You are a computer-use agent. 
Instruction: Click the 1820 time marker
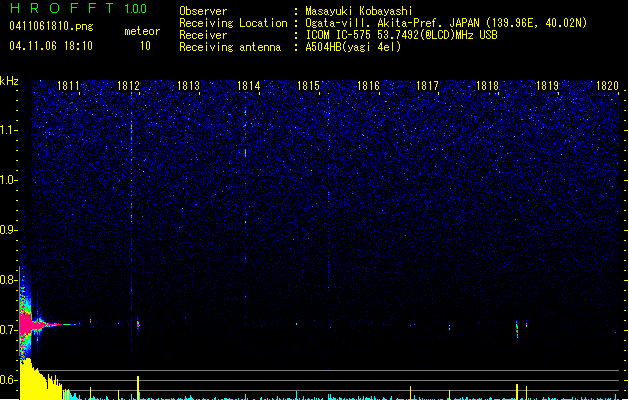[x=607, y=86]
